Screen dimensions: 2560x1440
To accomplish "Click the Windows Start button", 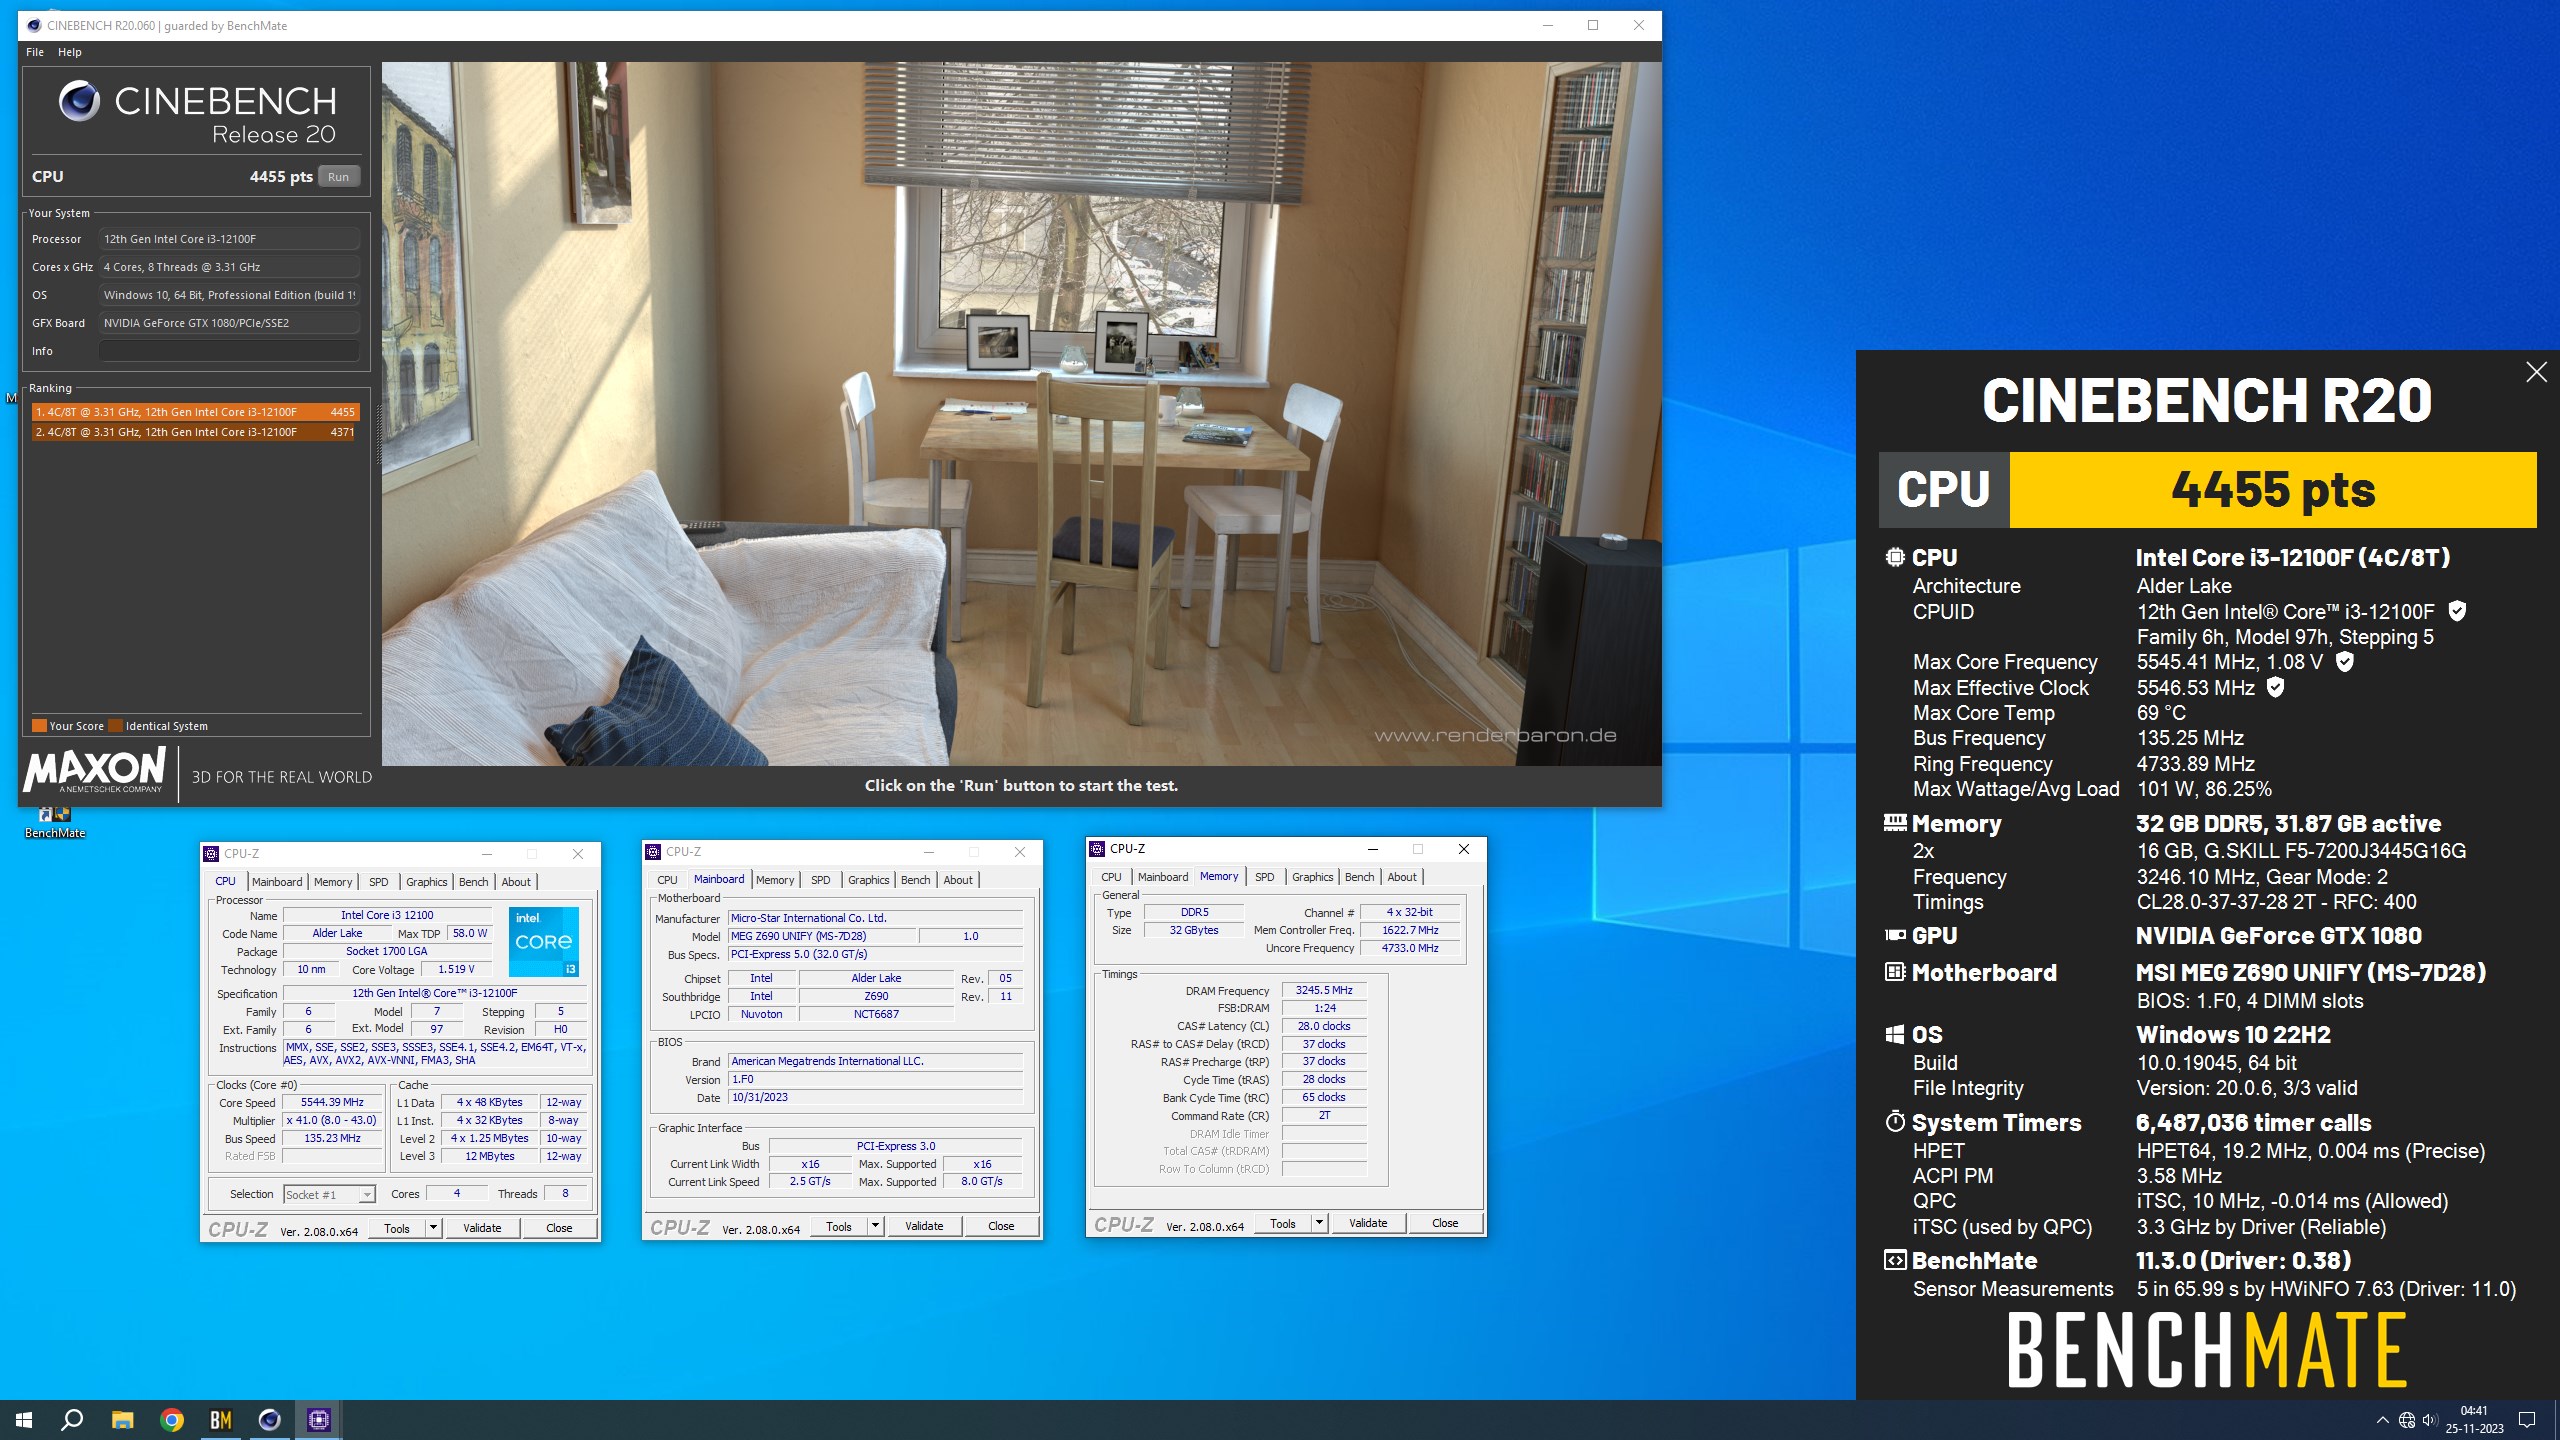I will point(24,1419).
